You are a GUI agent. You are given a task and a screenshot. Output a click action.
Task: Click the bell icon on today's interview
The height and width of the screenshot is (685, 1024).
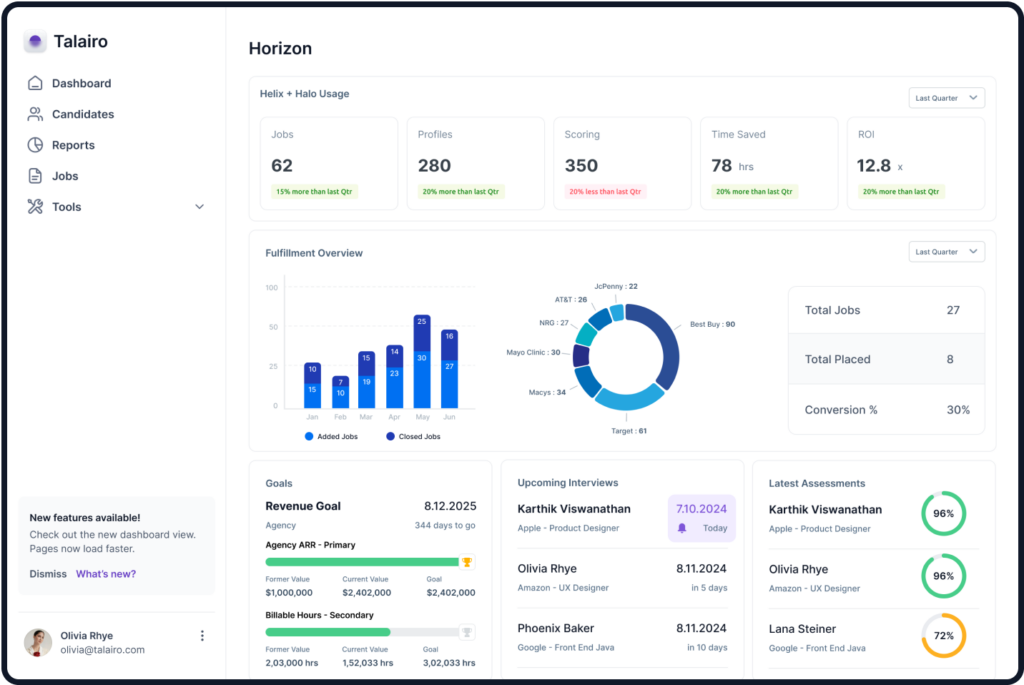point(682,527)
